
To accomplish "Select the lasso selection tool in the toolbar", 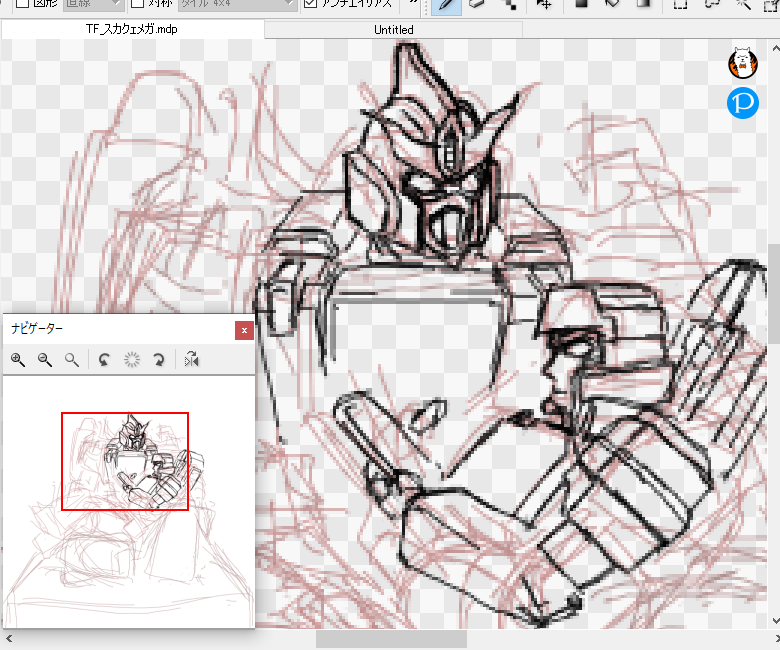I will click(712, 4).
